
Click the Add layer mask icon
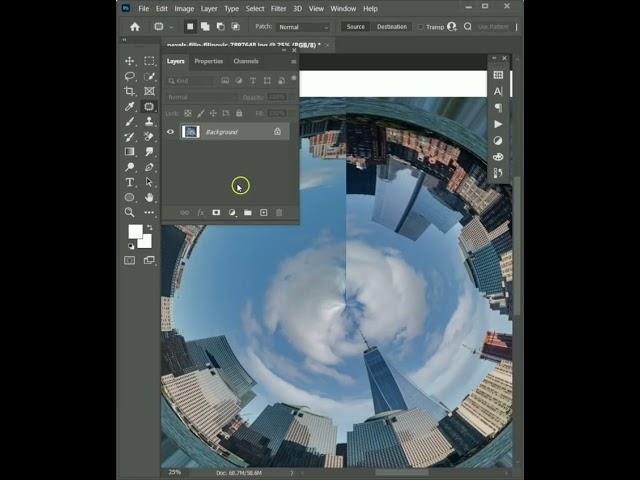(216, 213)
